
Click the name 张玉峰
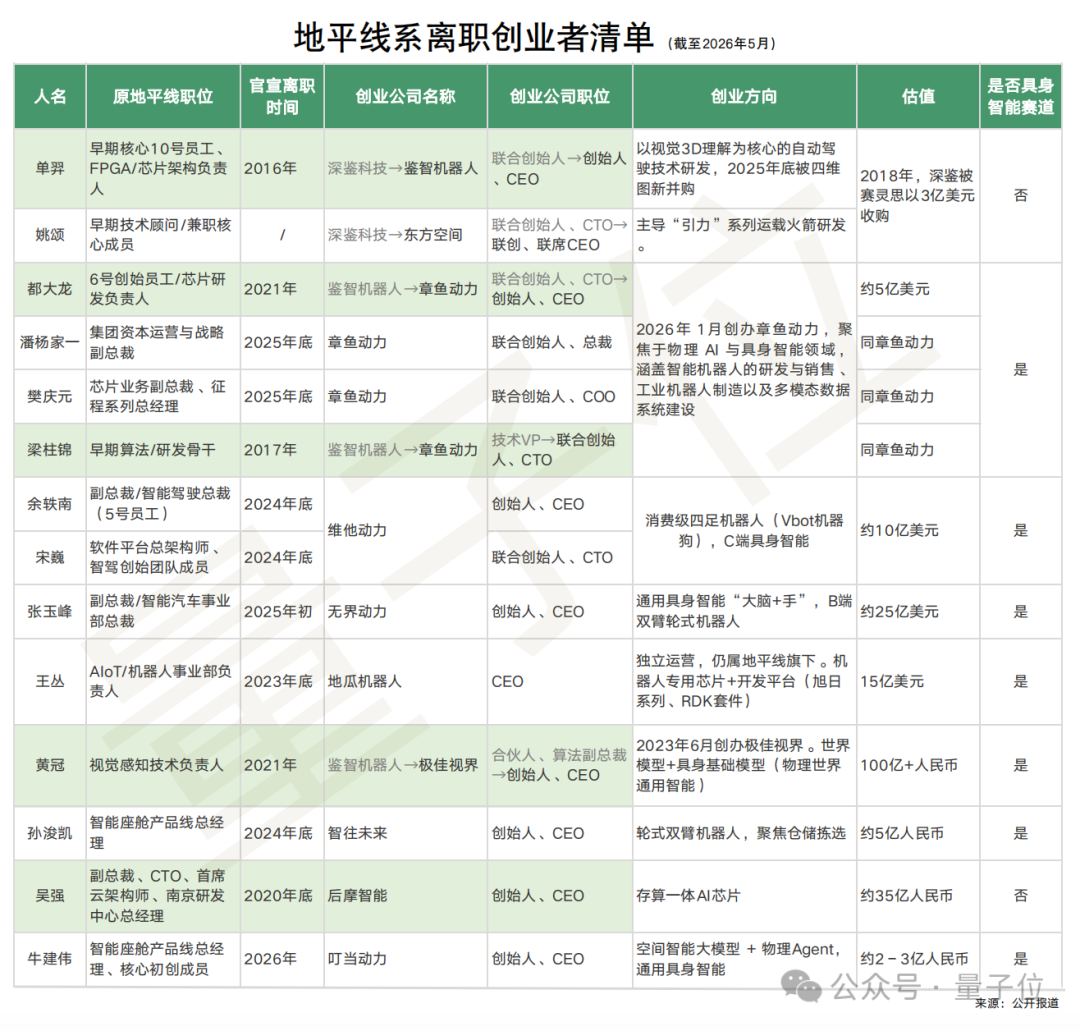coord(50,612)
